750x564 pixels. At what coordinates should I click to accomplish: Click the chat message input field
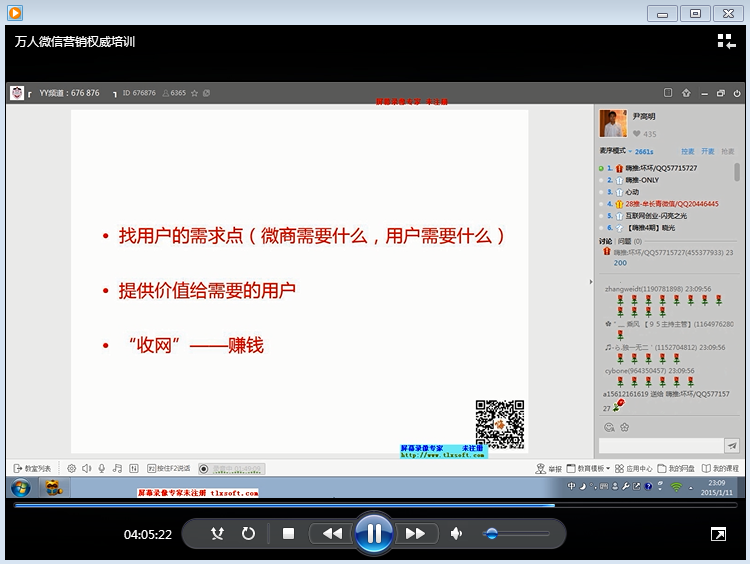coord(660,446)
